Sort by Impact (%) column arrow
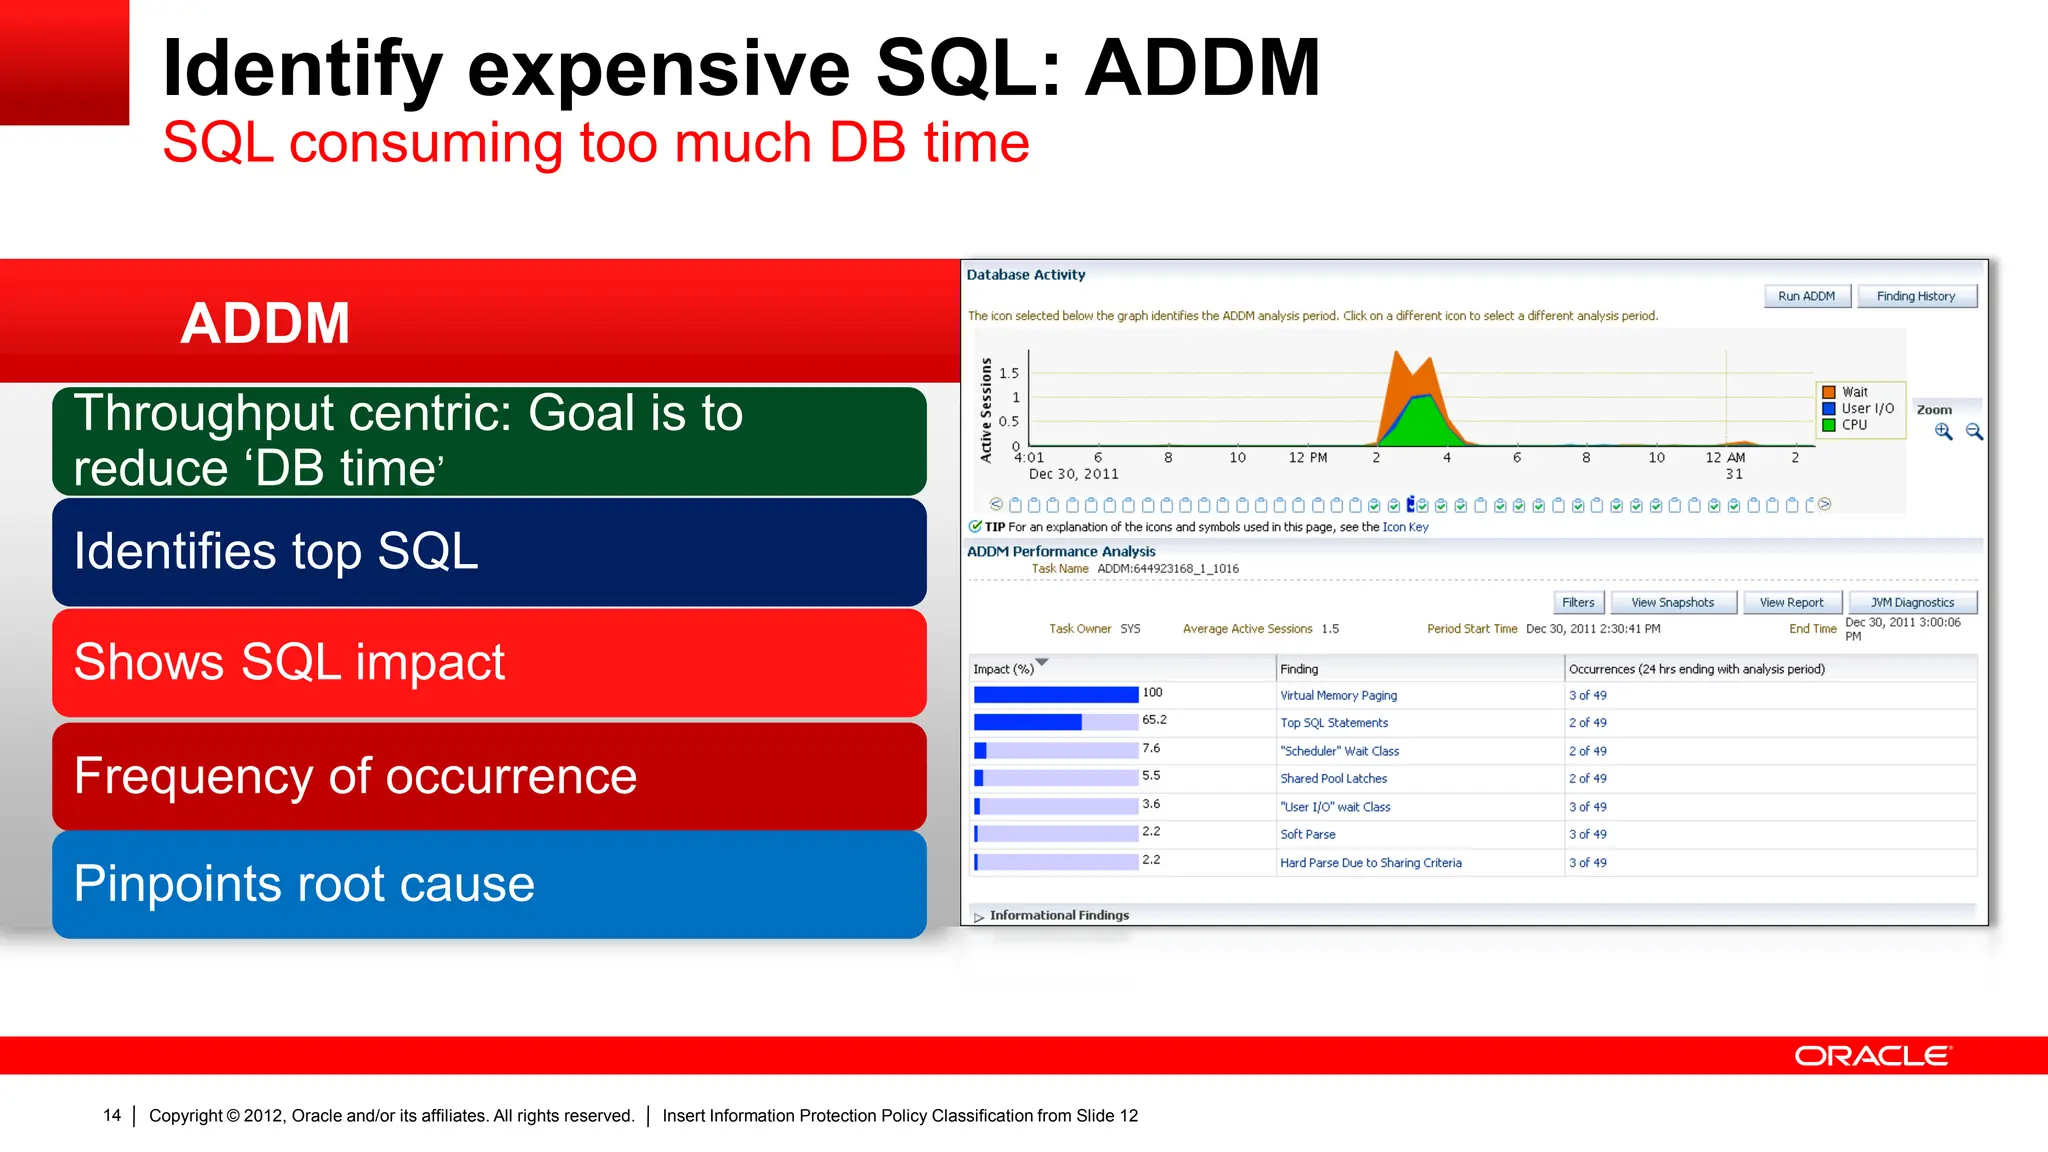 [x=1042, y=663]
